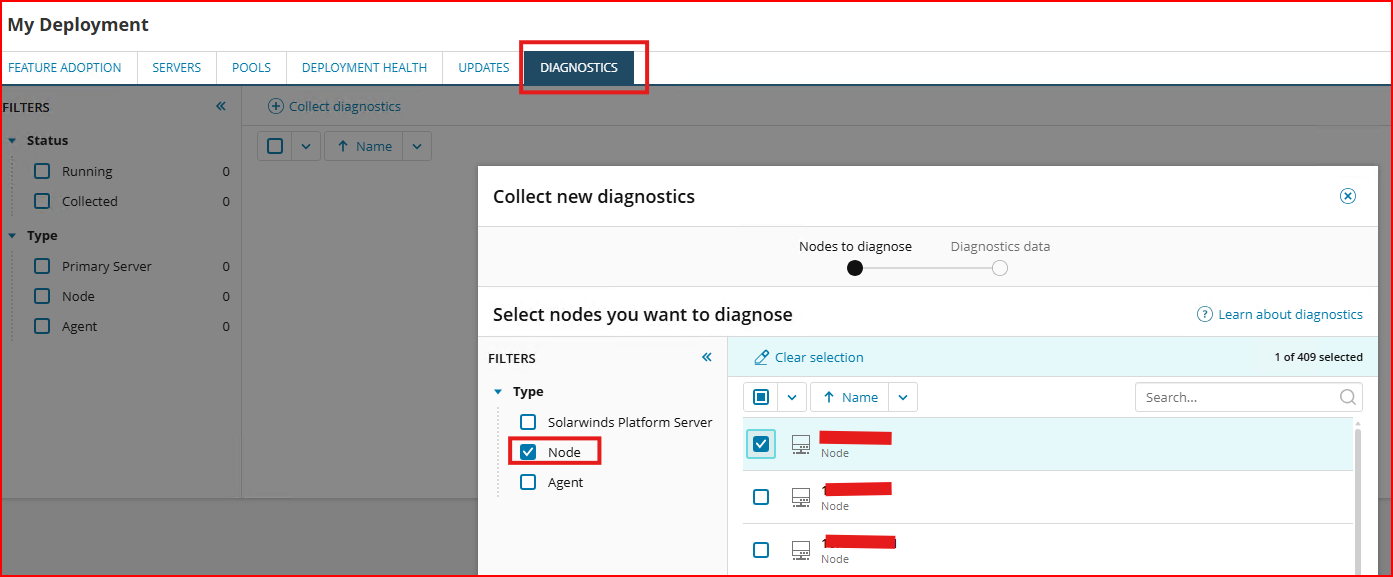
Task: Toggle the sort direction arrow beside Name
Action: [828, 397]
